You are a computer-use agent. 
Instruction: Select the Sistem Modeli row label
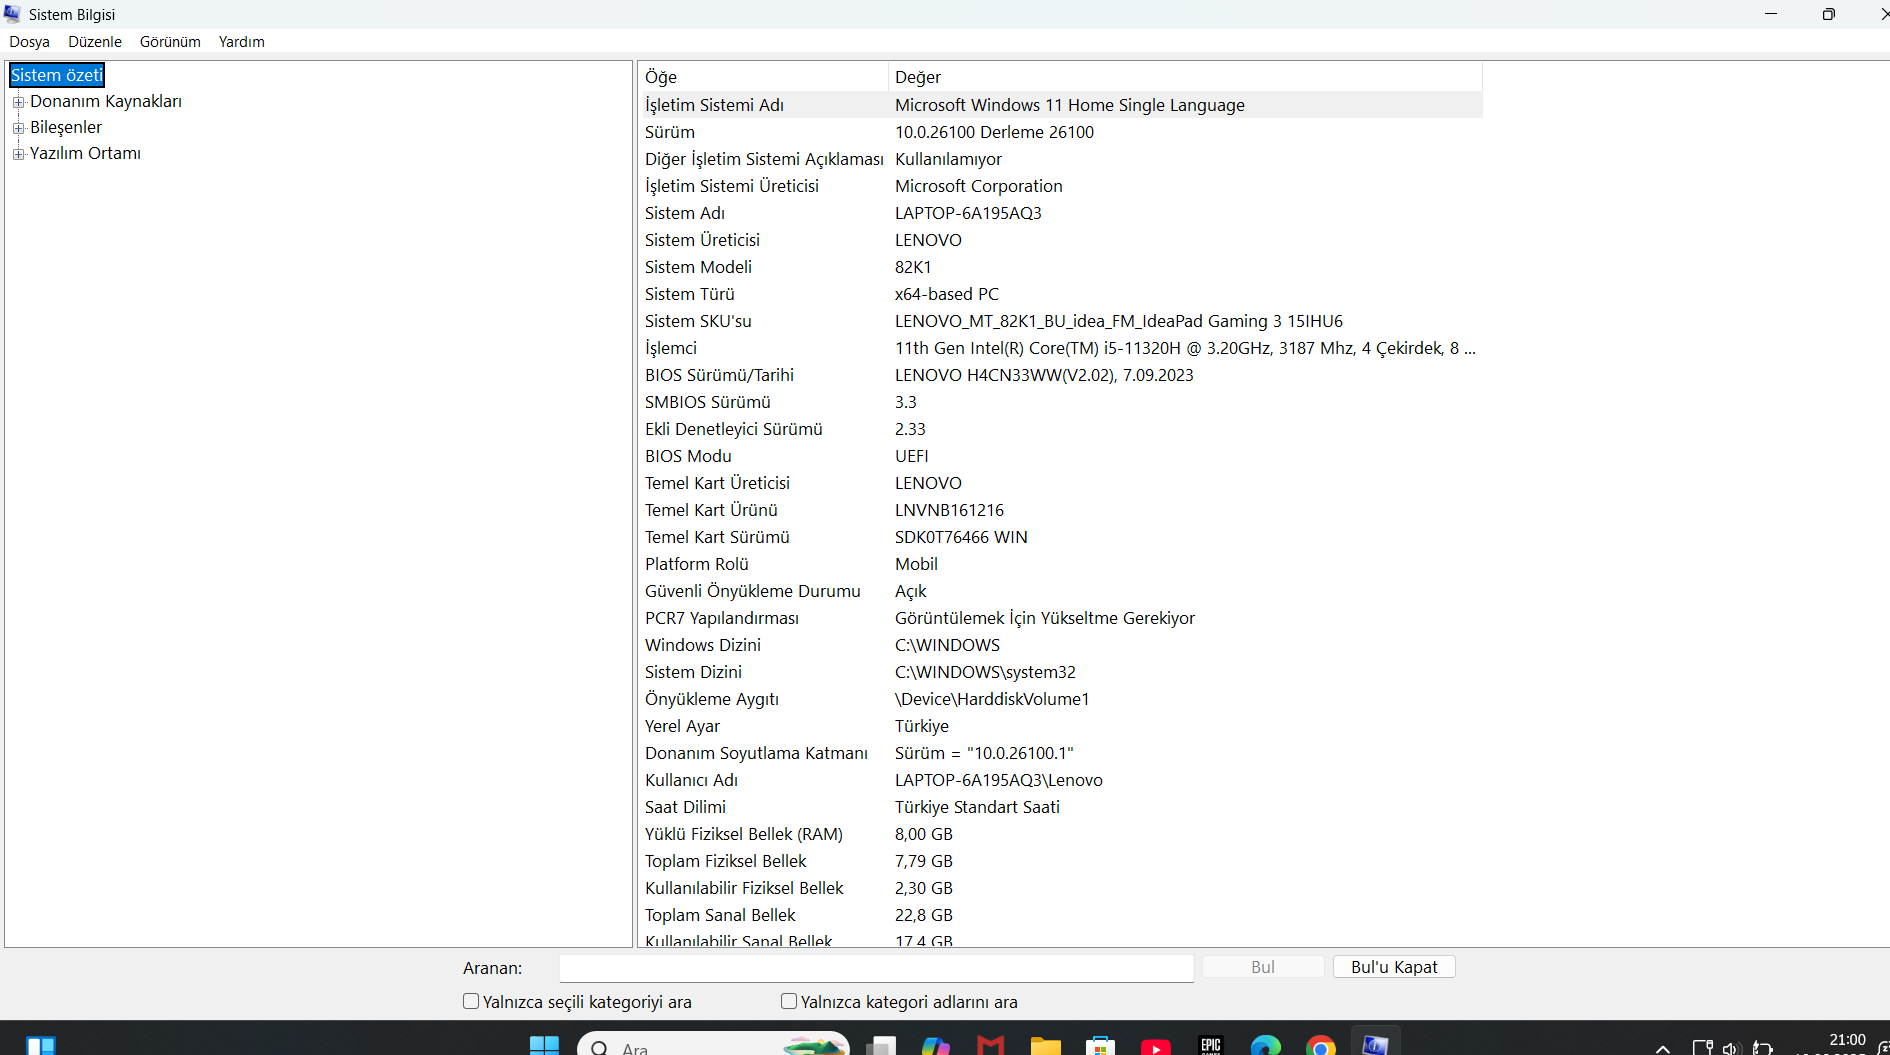pyautogui.click(x=698, y=267)
